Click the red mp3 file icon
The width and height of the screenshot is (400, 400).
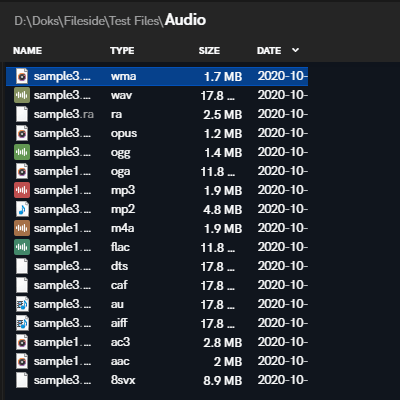(x=22, y=190)
